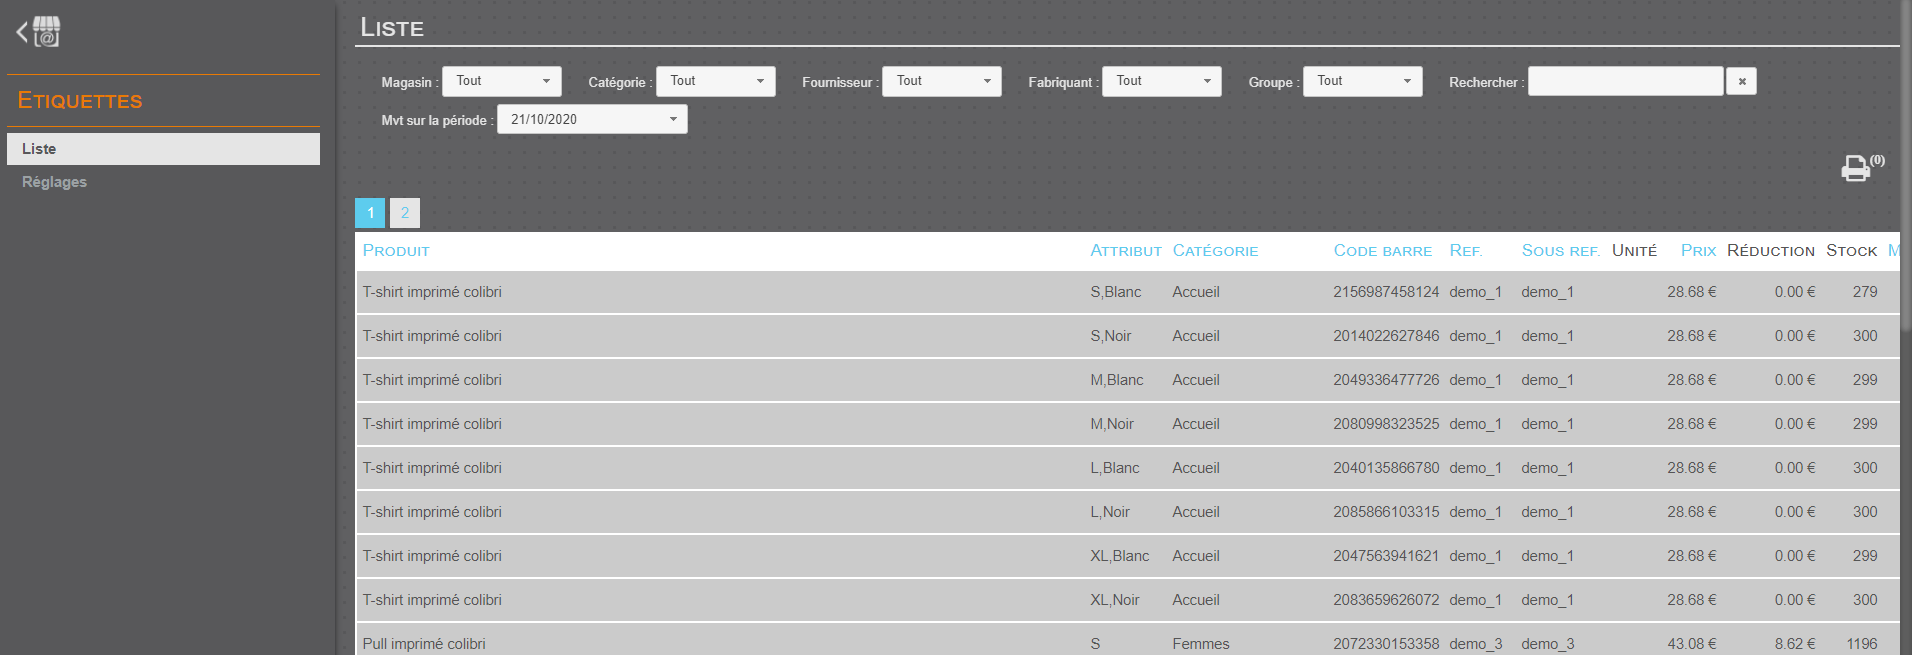
Task: Open the Fabriquant dropdown
Action: [1162, 81]
